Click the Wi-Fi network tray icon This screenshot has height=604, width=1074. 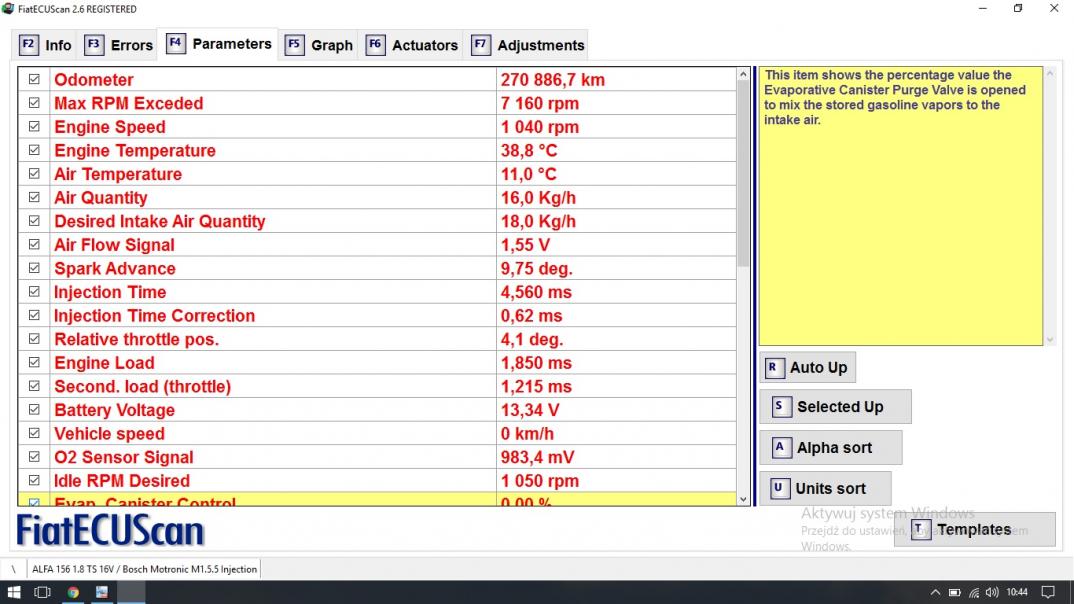pyautogui.click(x=974, y=592)
